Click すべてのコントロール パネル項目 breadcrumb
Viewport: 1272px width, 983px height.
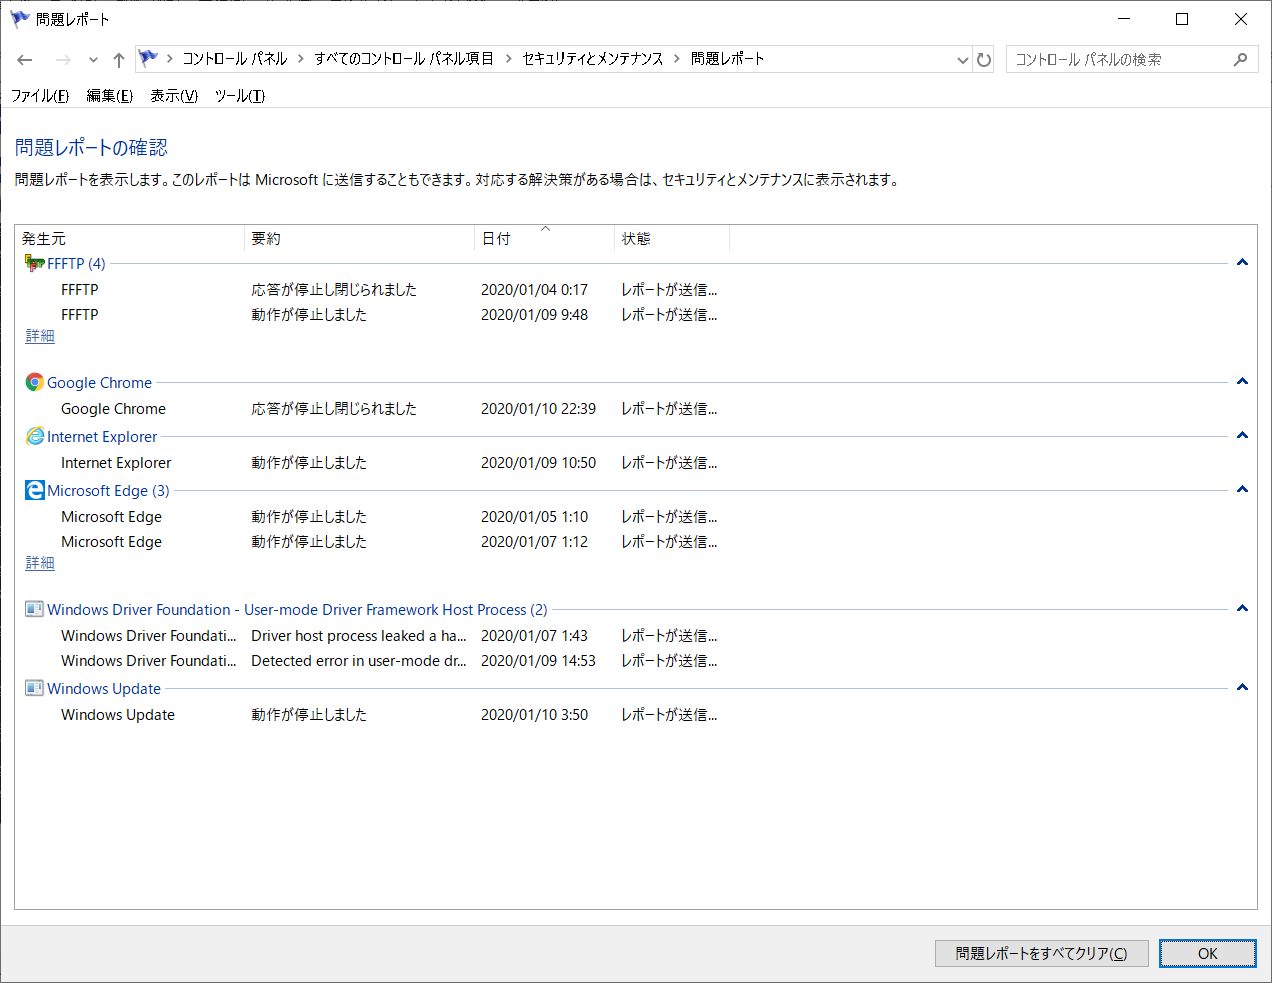(404, 59)
